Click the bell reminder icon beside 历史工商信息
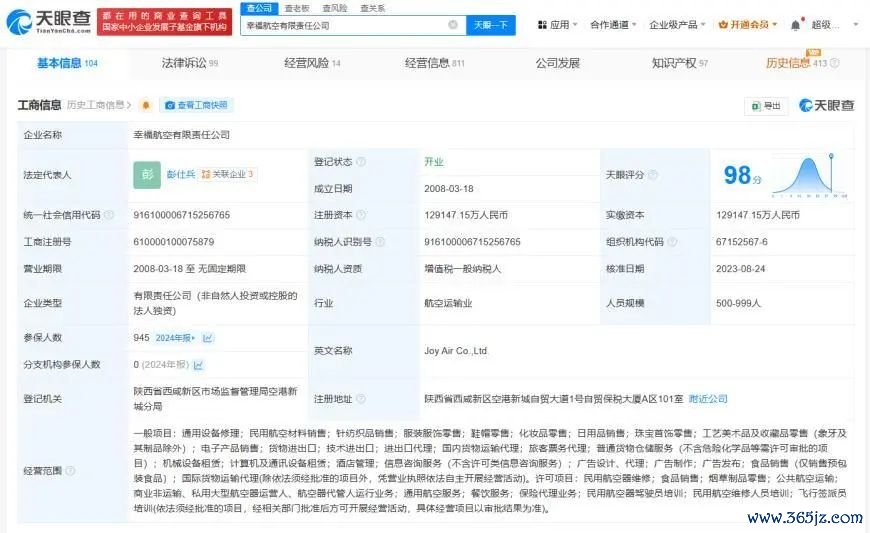This screenshot has width=870, height=533. pos(146,105)
